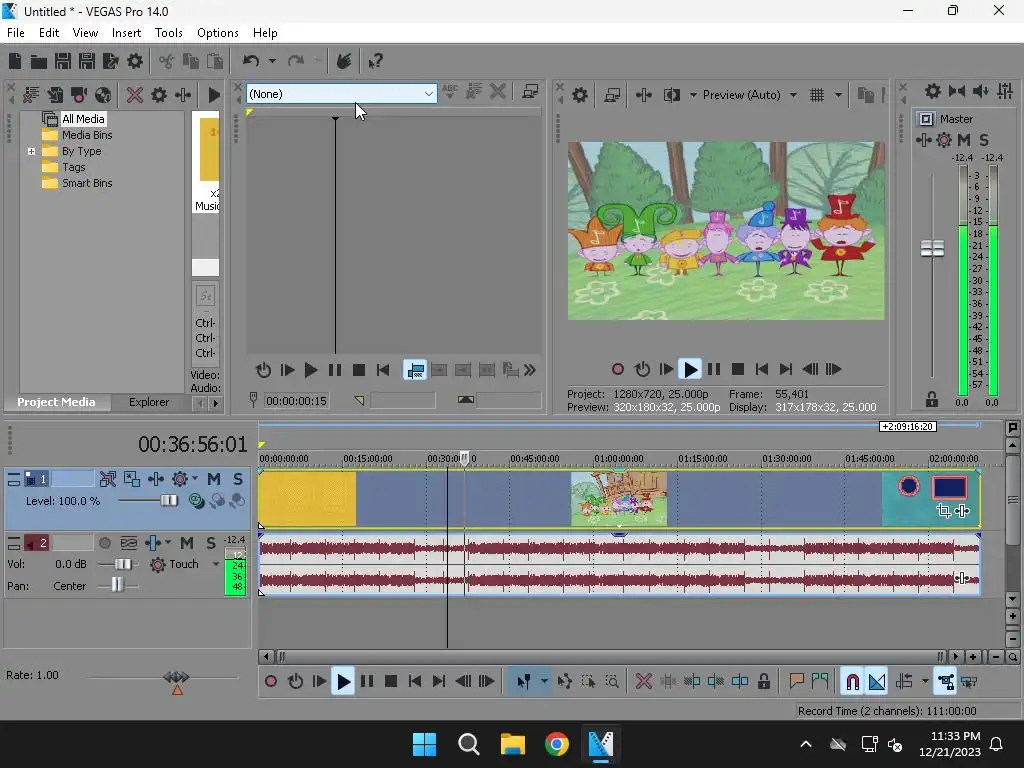1024x768 pixels.
Task: Click the What's This help icon
Action: [x=375, y=61]
